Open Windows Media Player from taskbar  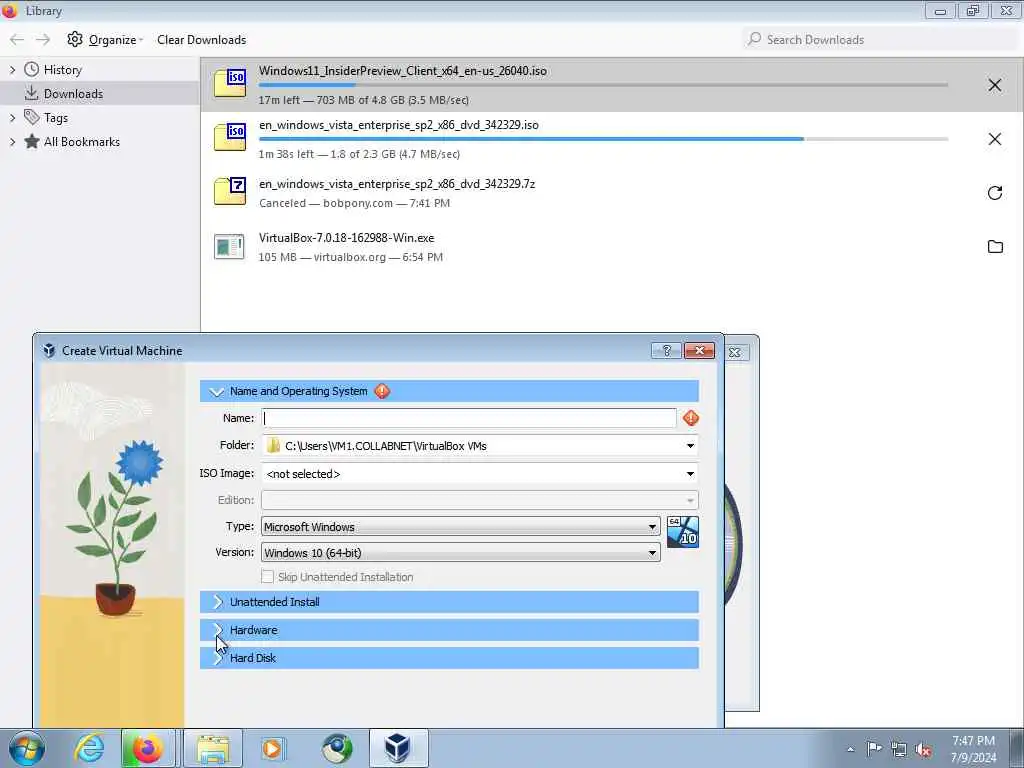point(272,748)
